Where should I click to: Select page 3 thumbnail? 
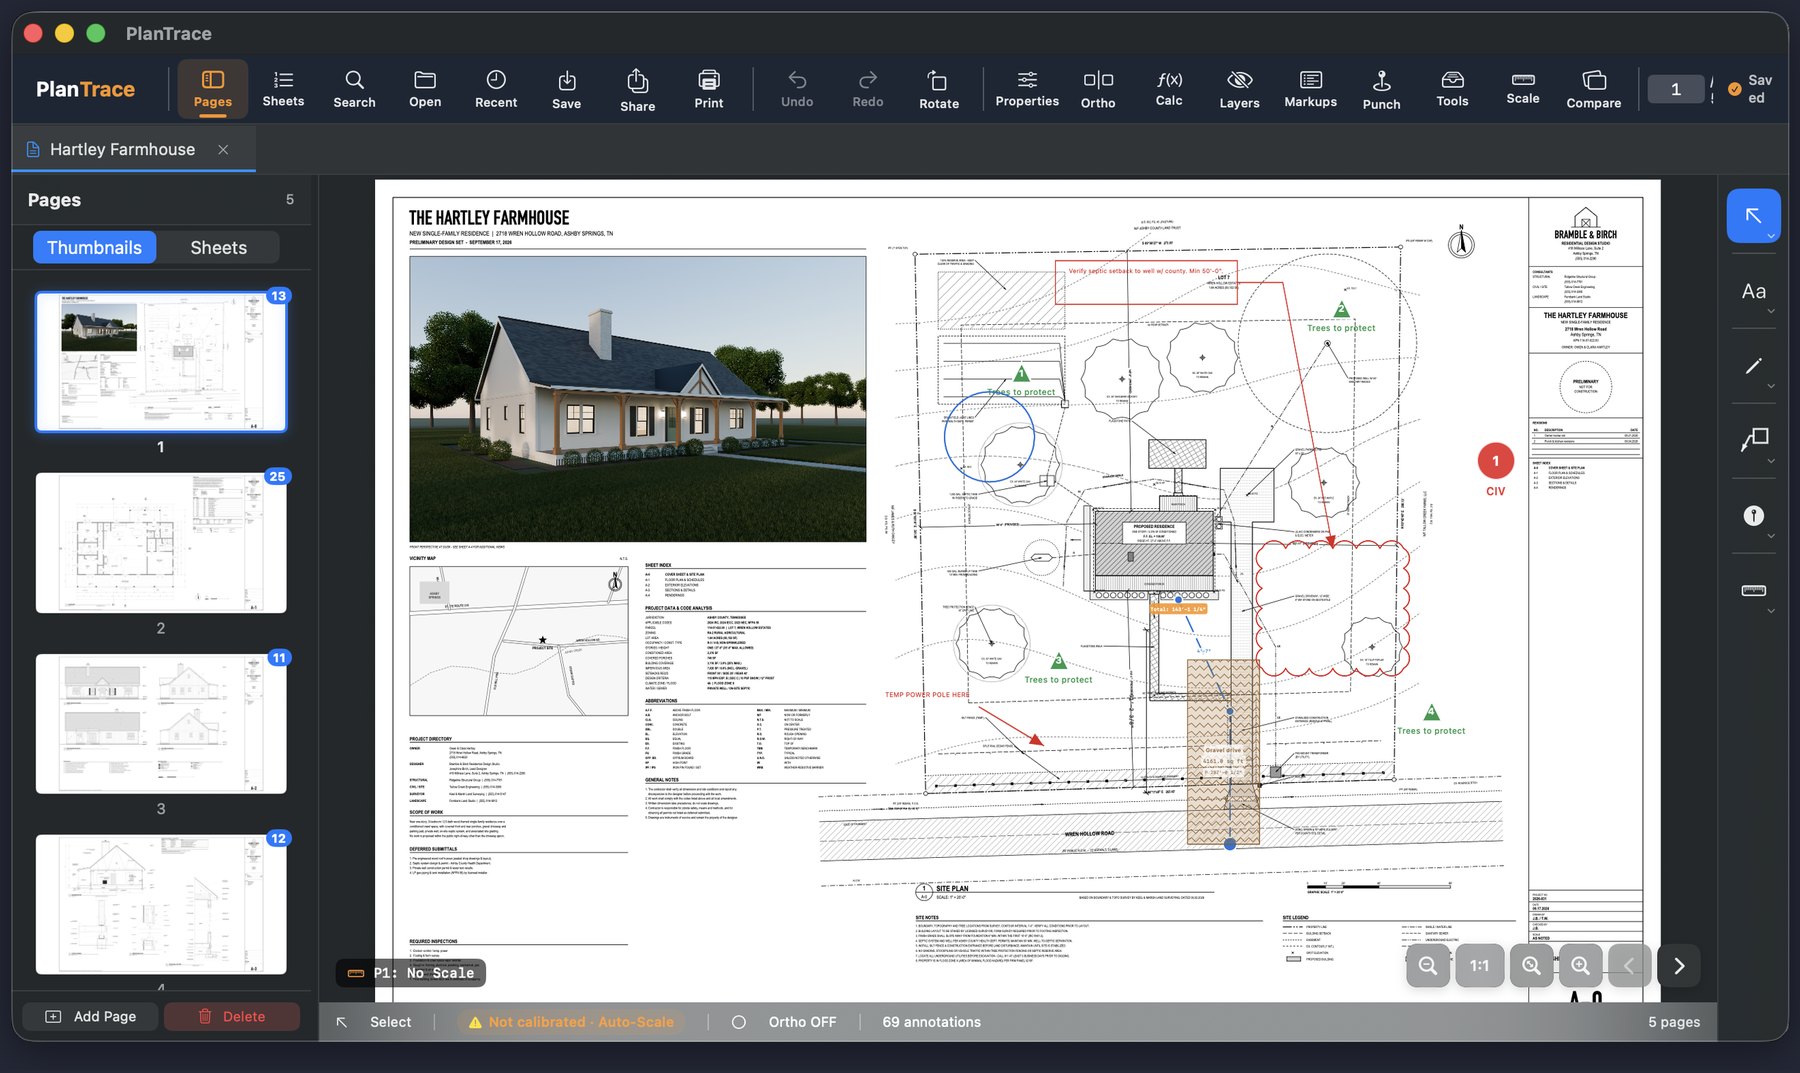coord(161,724)
